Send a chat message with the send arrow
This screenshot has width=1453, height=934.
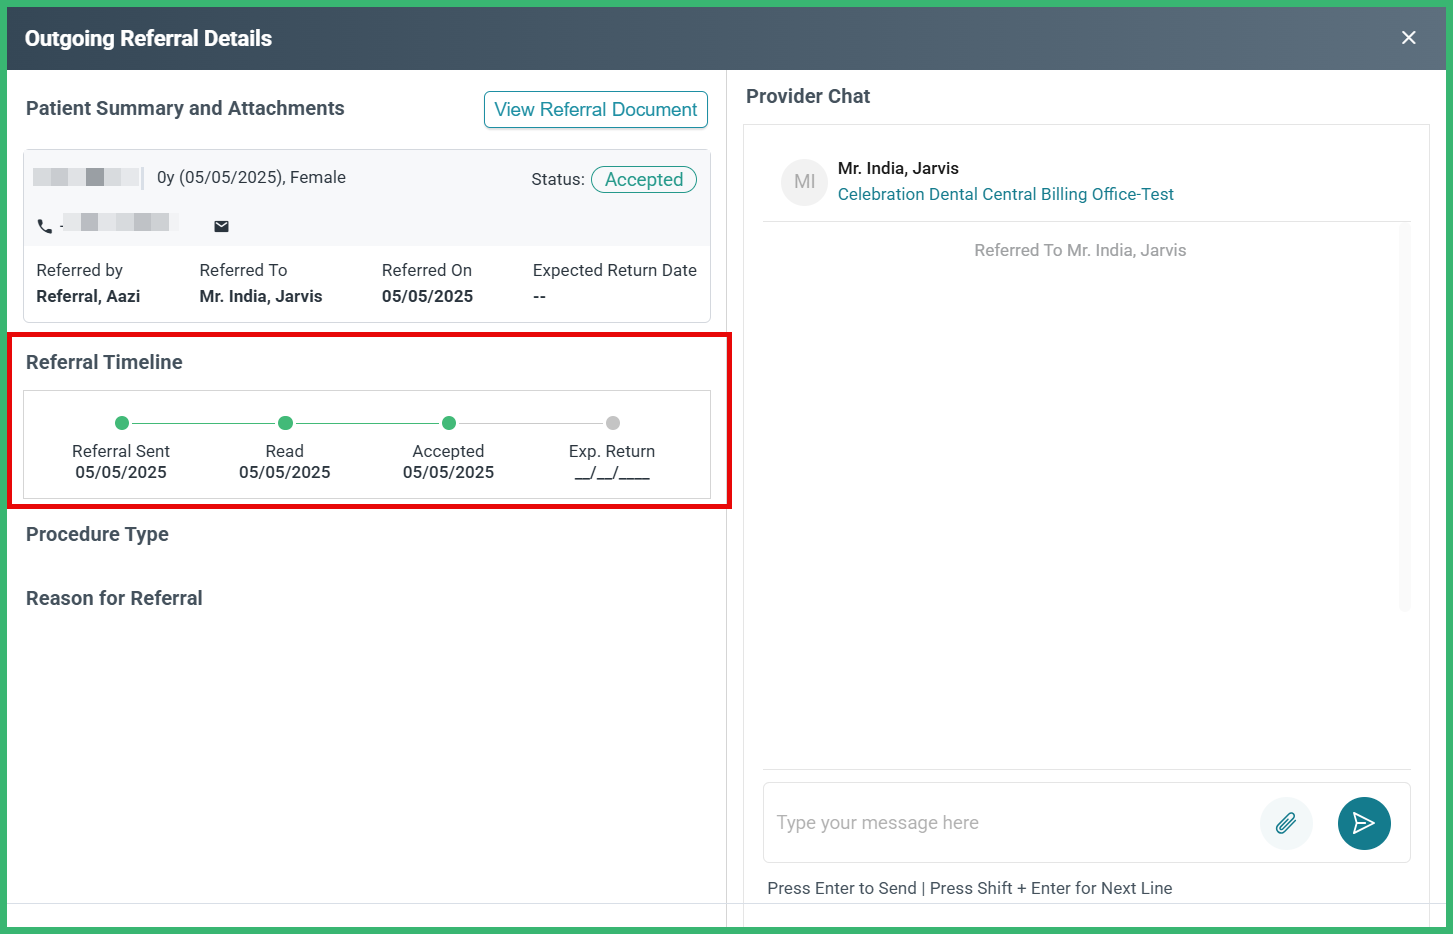point(1364,823)
